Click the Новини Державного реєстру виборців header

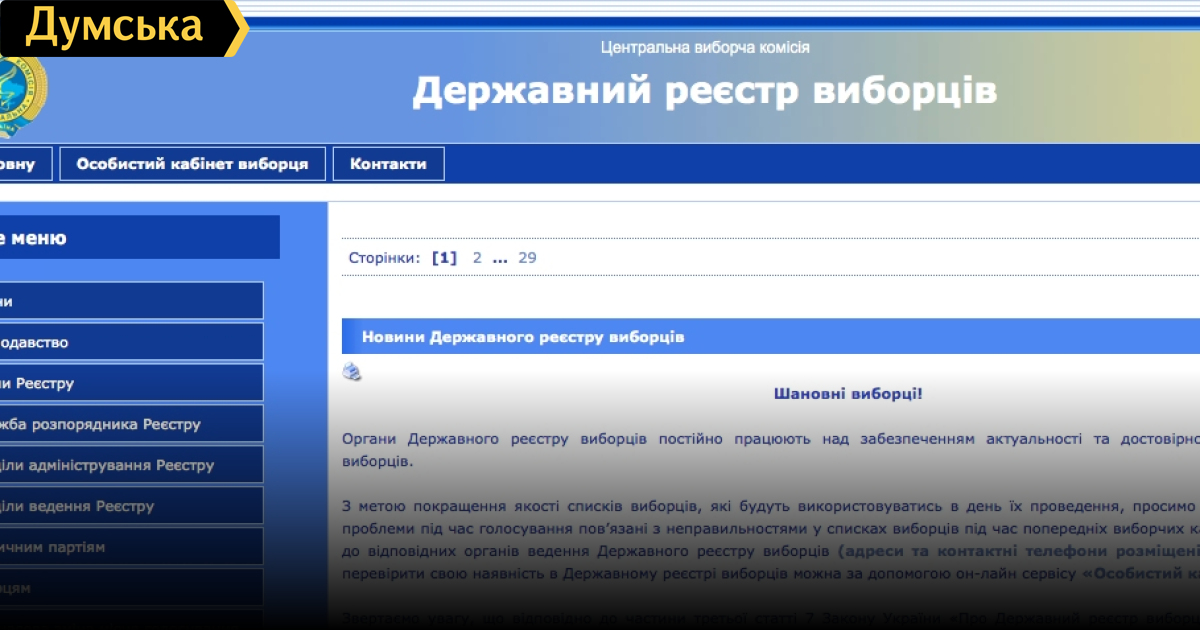[x=523, y=337]
